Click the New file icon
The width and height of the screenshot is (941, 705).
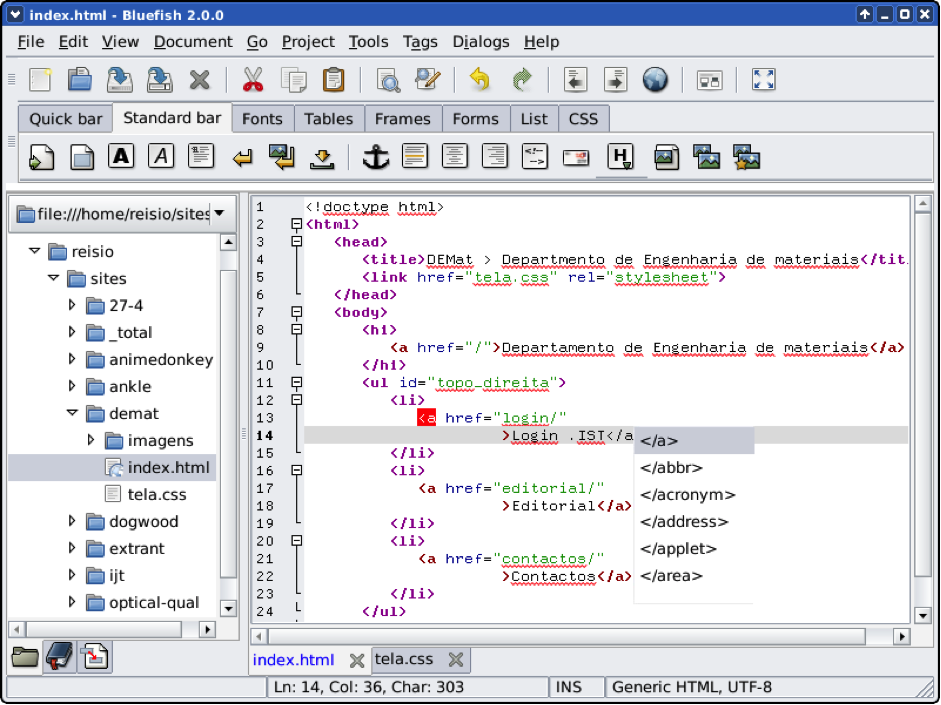pos(40,79)
